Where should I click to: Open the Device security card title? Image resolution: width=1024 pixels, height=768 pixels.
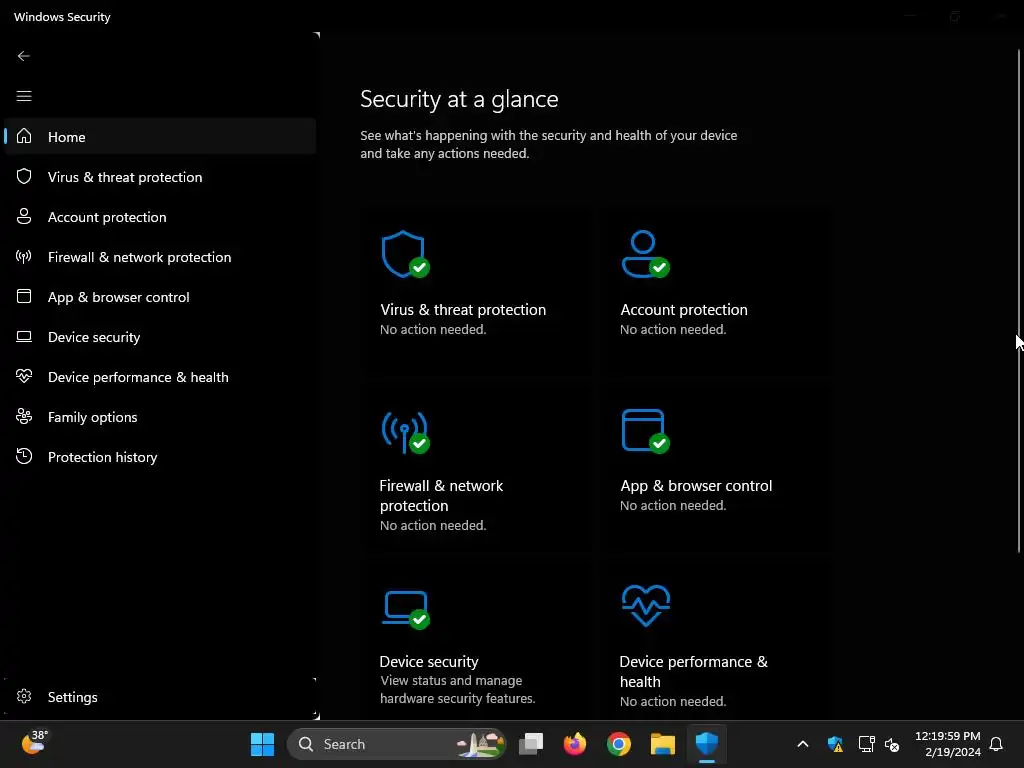[429, 662]
